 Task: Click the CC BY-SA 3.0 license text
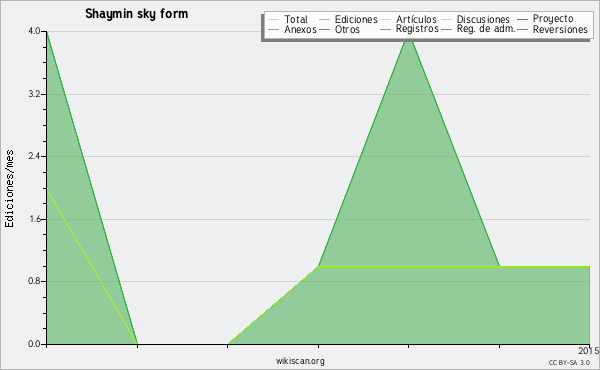[569, 363]
